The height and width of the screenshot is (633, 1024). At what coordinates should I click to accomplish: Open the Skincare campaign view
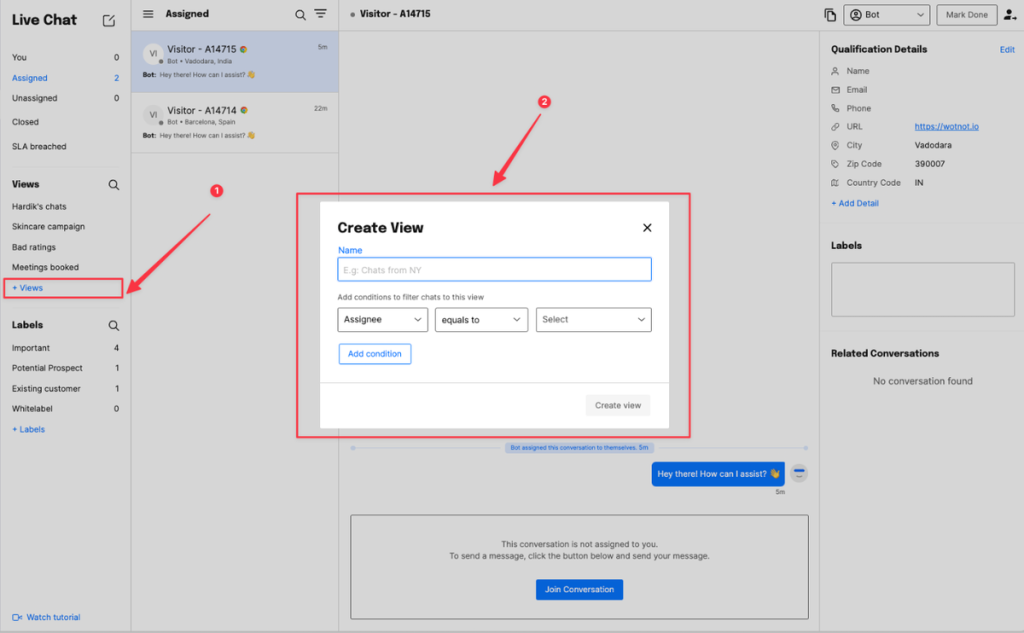(x=48, y=227)
